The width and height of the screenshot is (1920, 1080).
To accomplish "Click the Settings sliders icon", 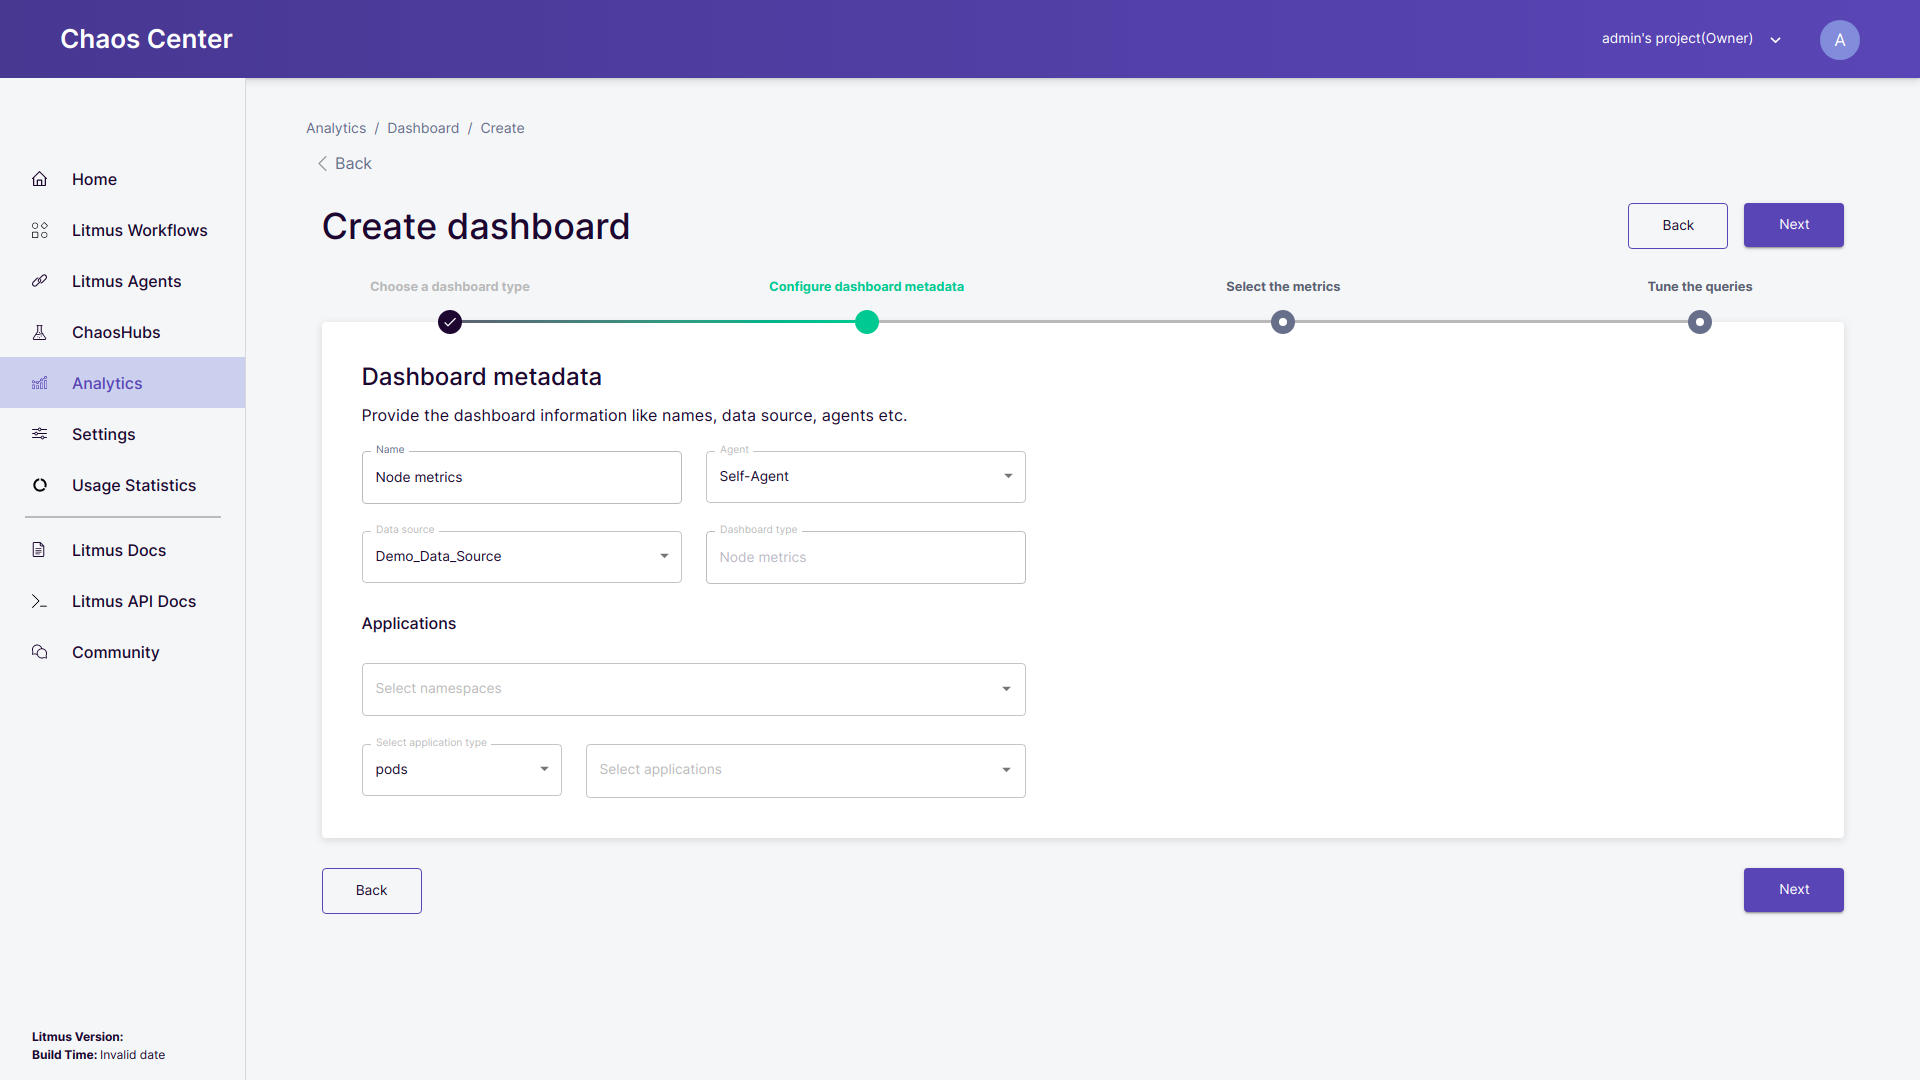I will point(40,434).
